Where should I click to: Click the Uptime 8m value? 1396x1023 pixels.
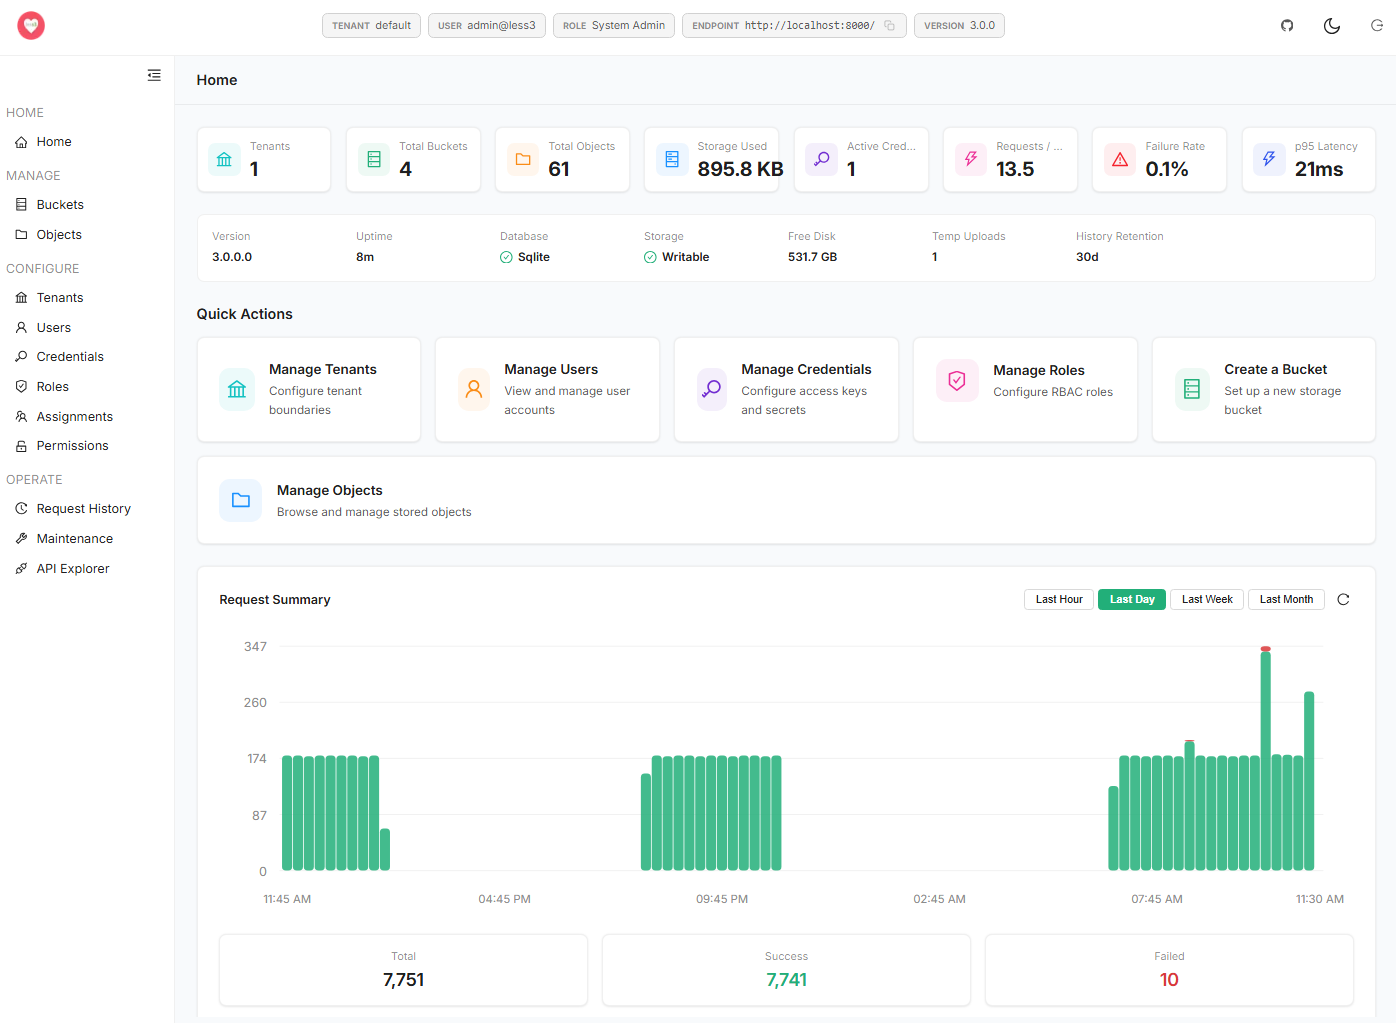pyautogui.click(x=365, y=257)
